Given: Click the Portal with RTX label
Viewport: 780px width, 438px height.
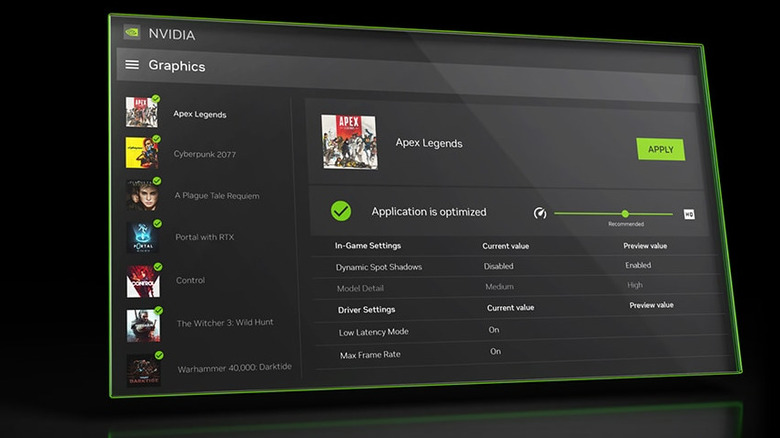Looking at the screenshot, I should 204,237.
